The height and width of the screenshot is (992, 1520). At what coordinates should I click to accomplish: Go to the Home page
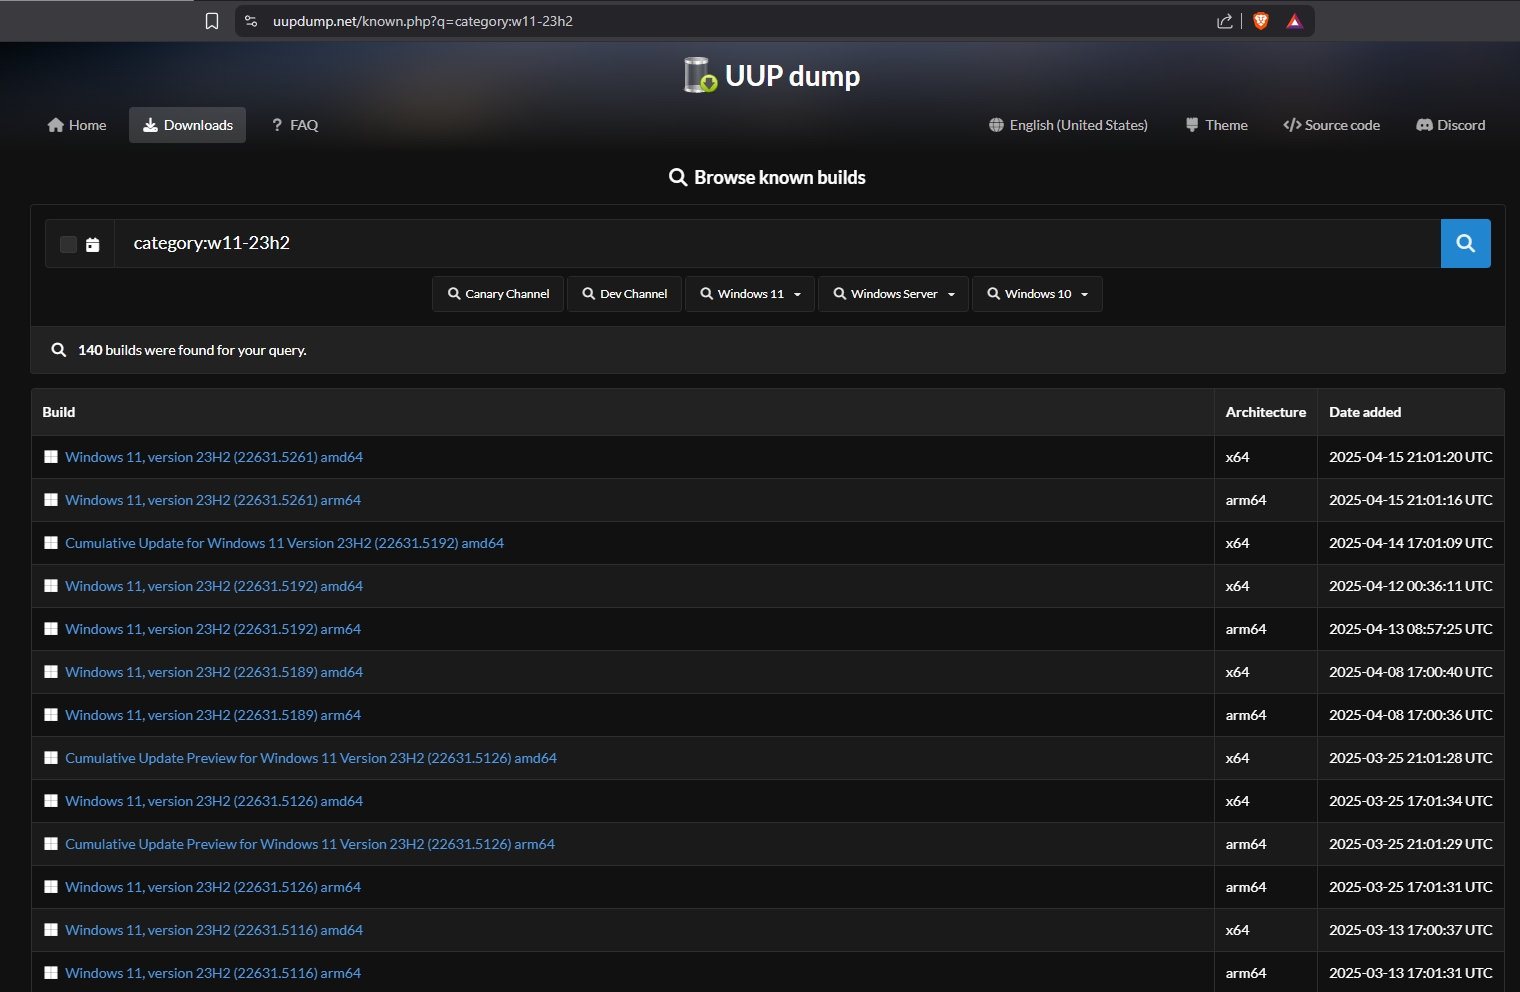pyautogui.click(x=77, y=125)
